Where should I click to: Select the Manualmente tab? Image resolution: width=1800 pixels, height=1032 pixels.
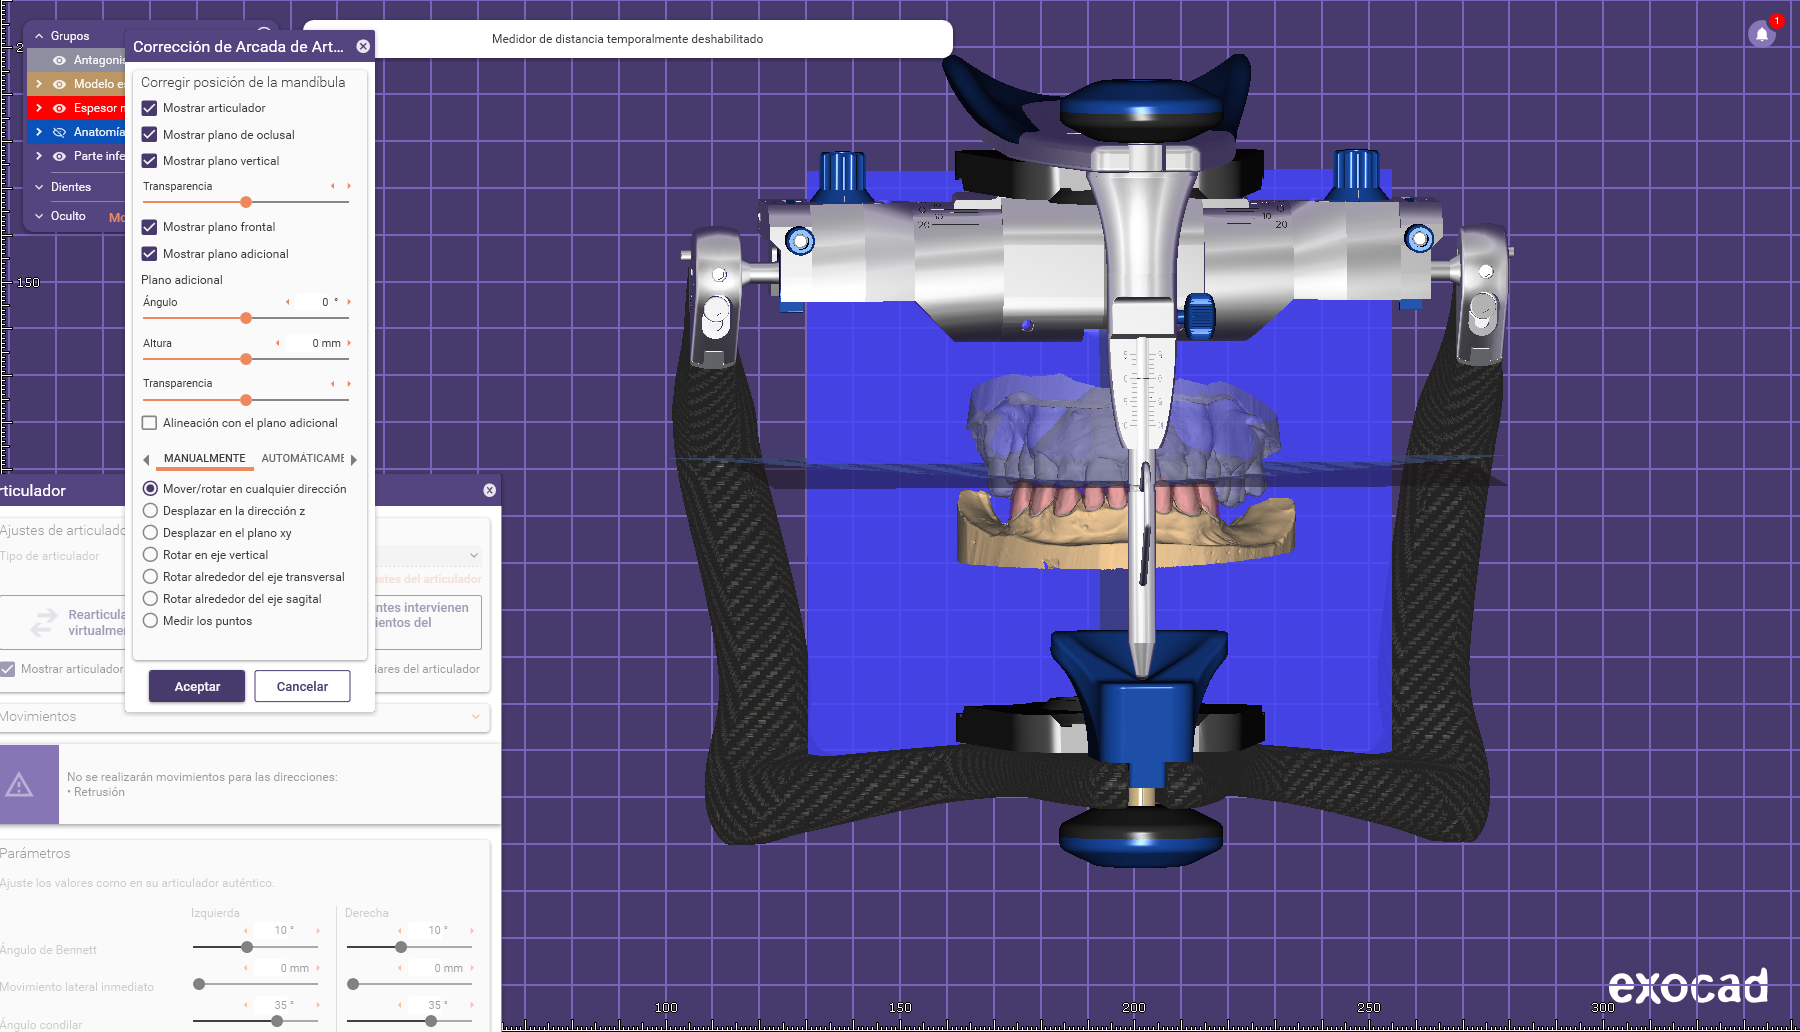(x=204, y=459)
